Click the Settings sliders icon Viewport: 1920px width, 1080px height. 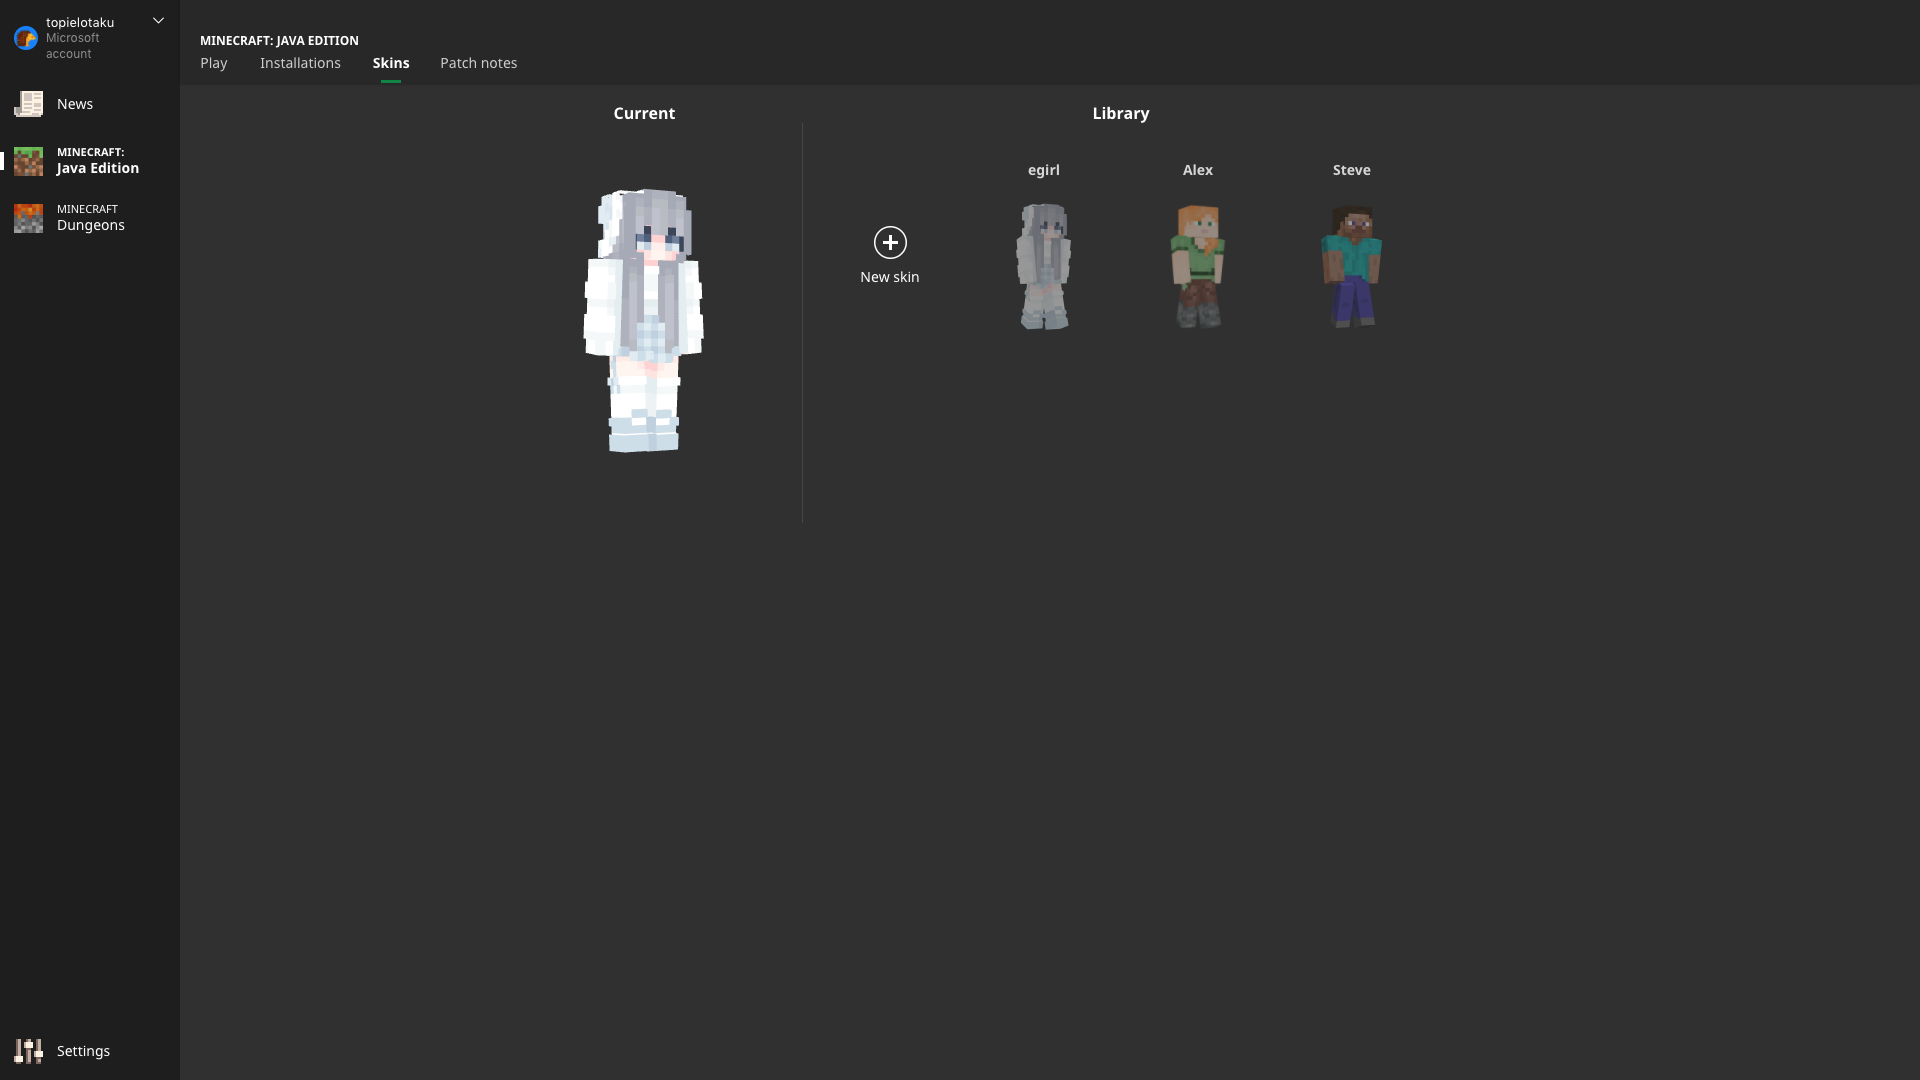pos(28,1051)
